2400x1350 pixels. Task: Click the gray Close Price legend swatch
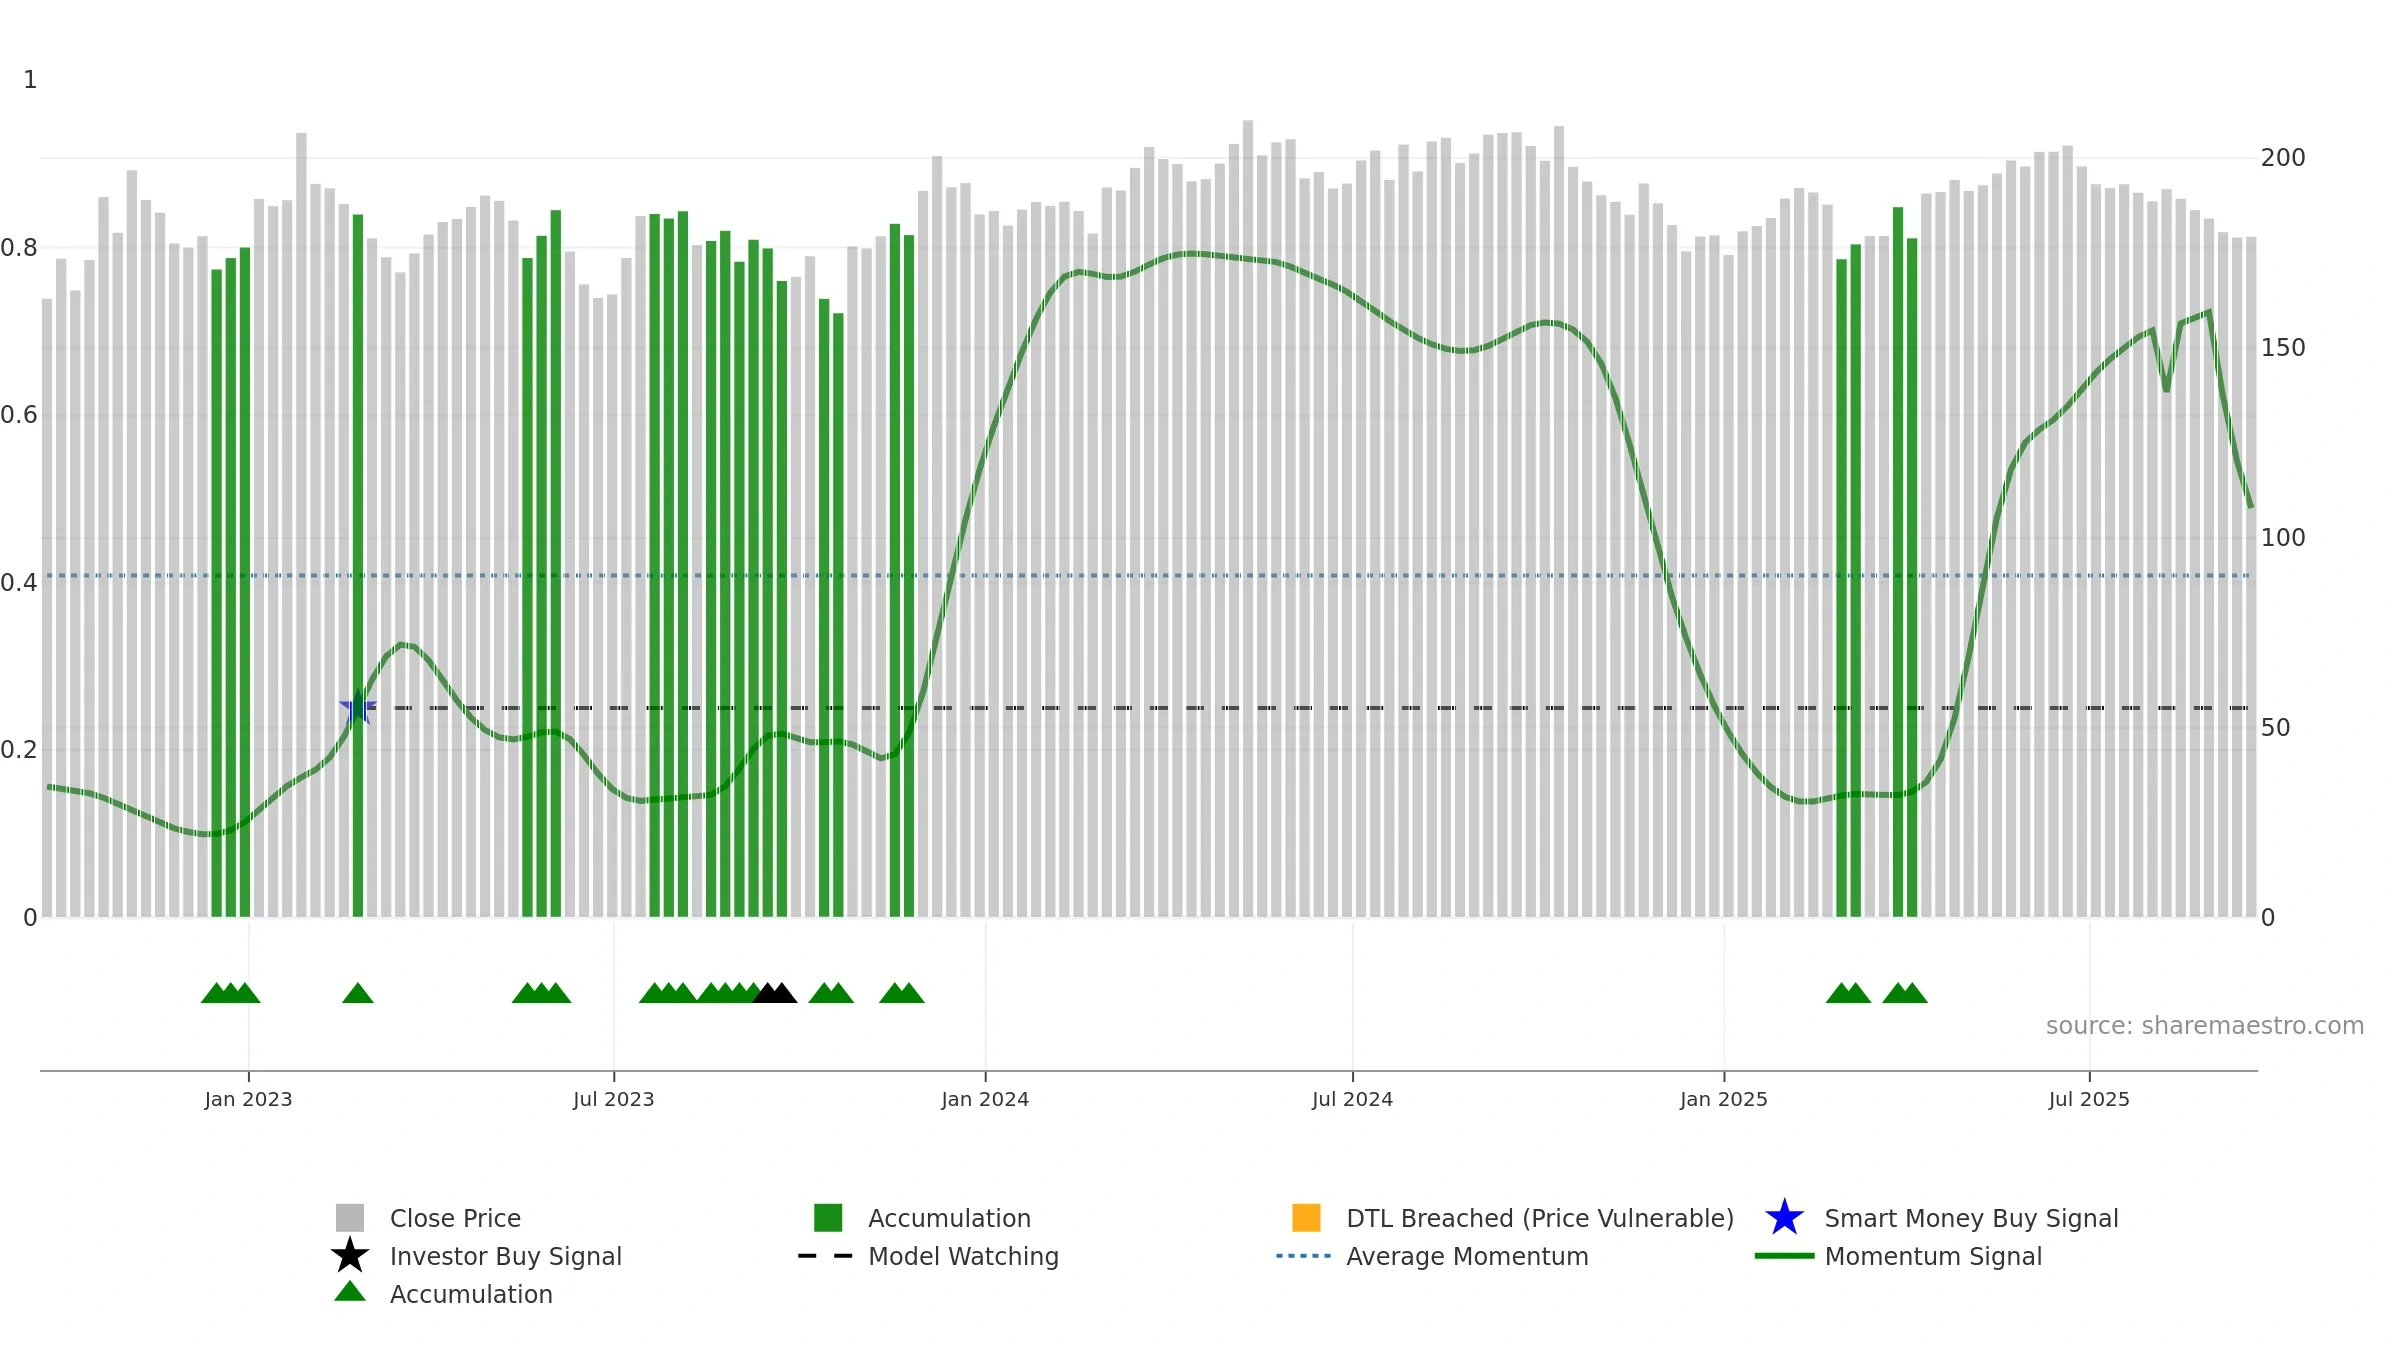(x=350, y=1218)
